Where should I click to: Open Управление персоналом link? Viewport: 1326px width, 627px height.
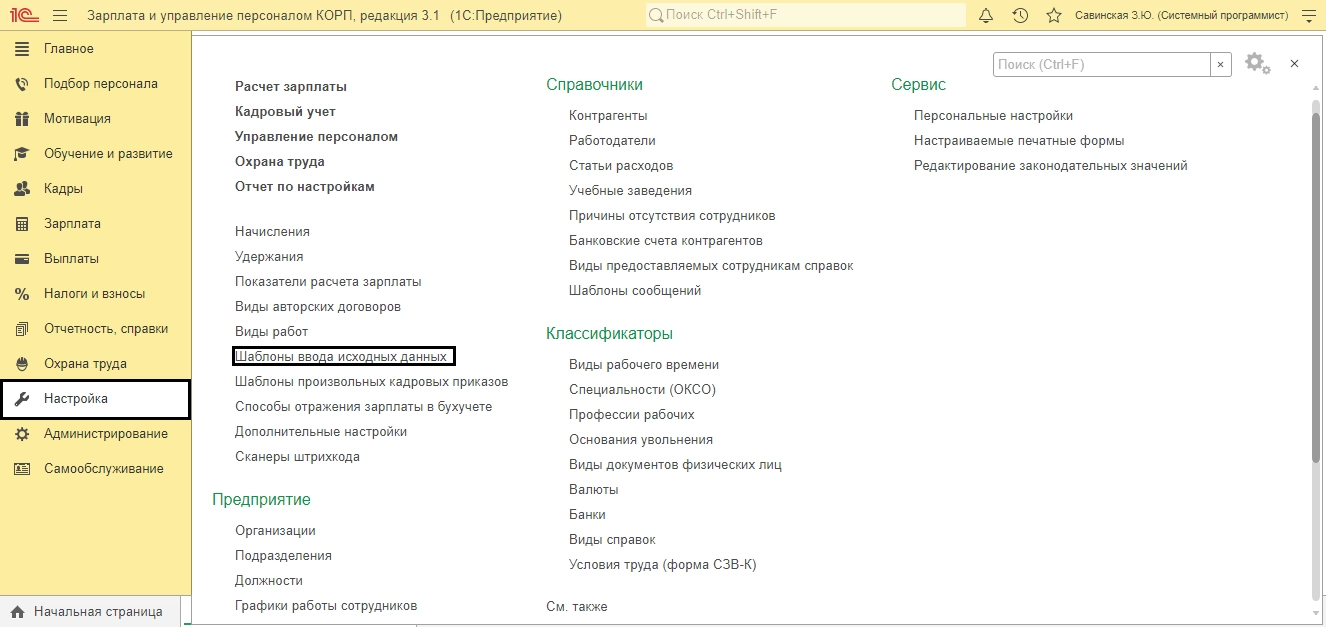317,137
